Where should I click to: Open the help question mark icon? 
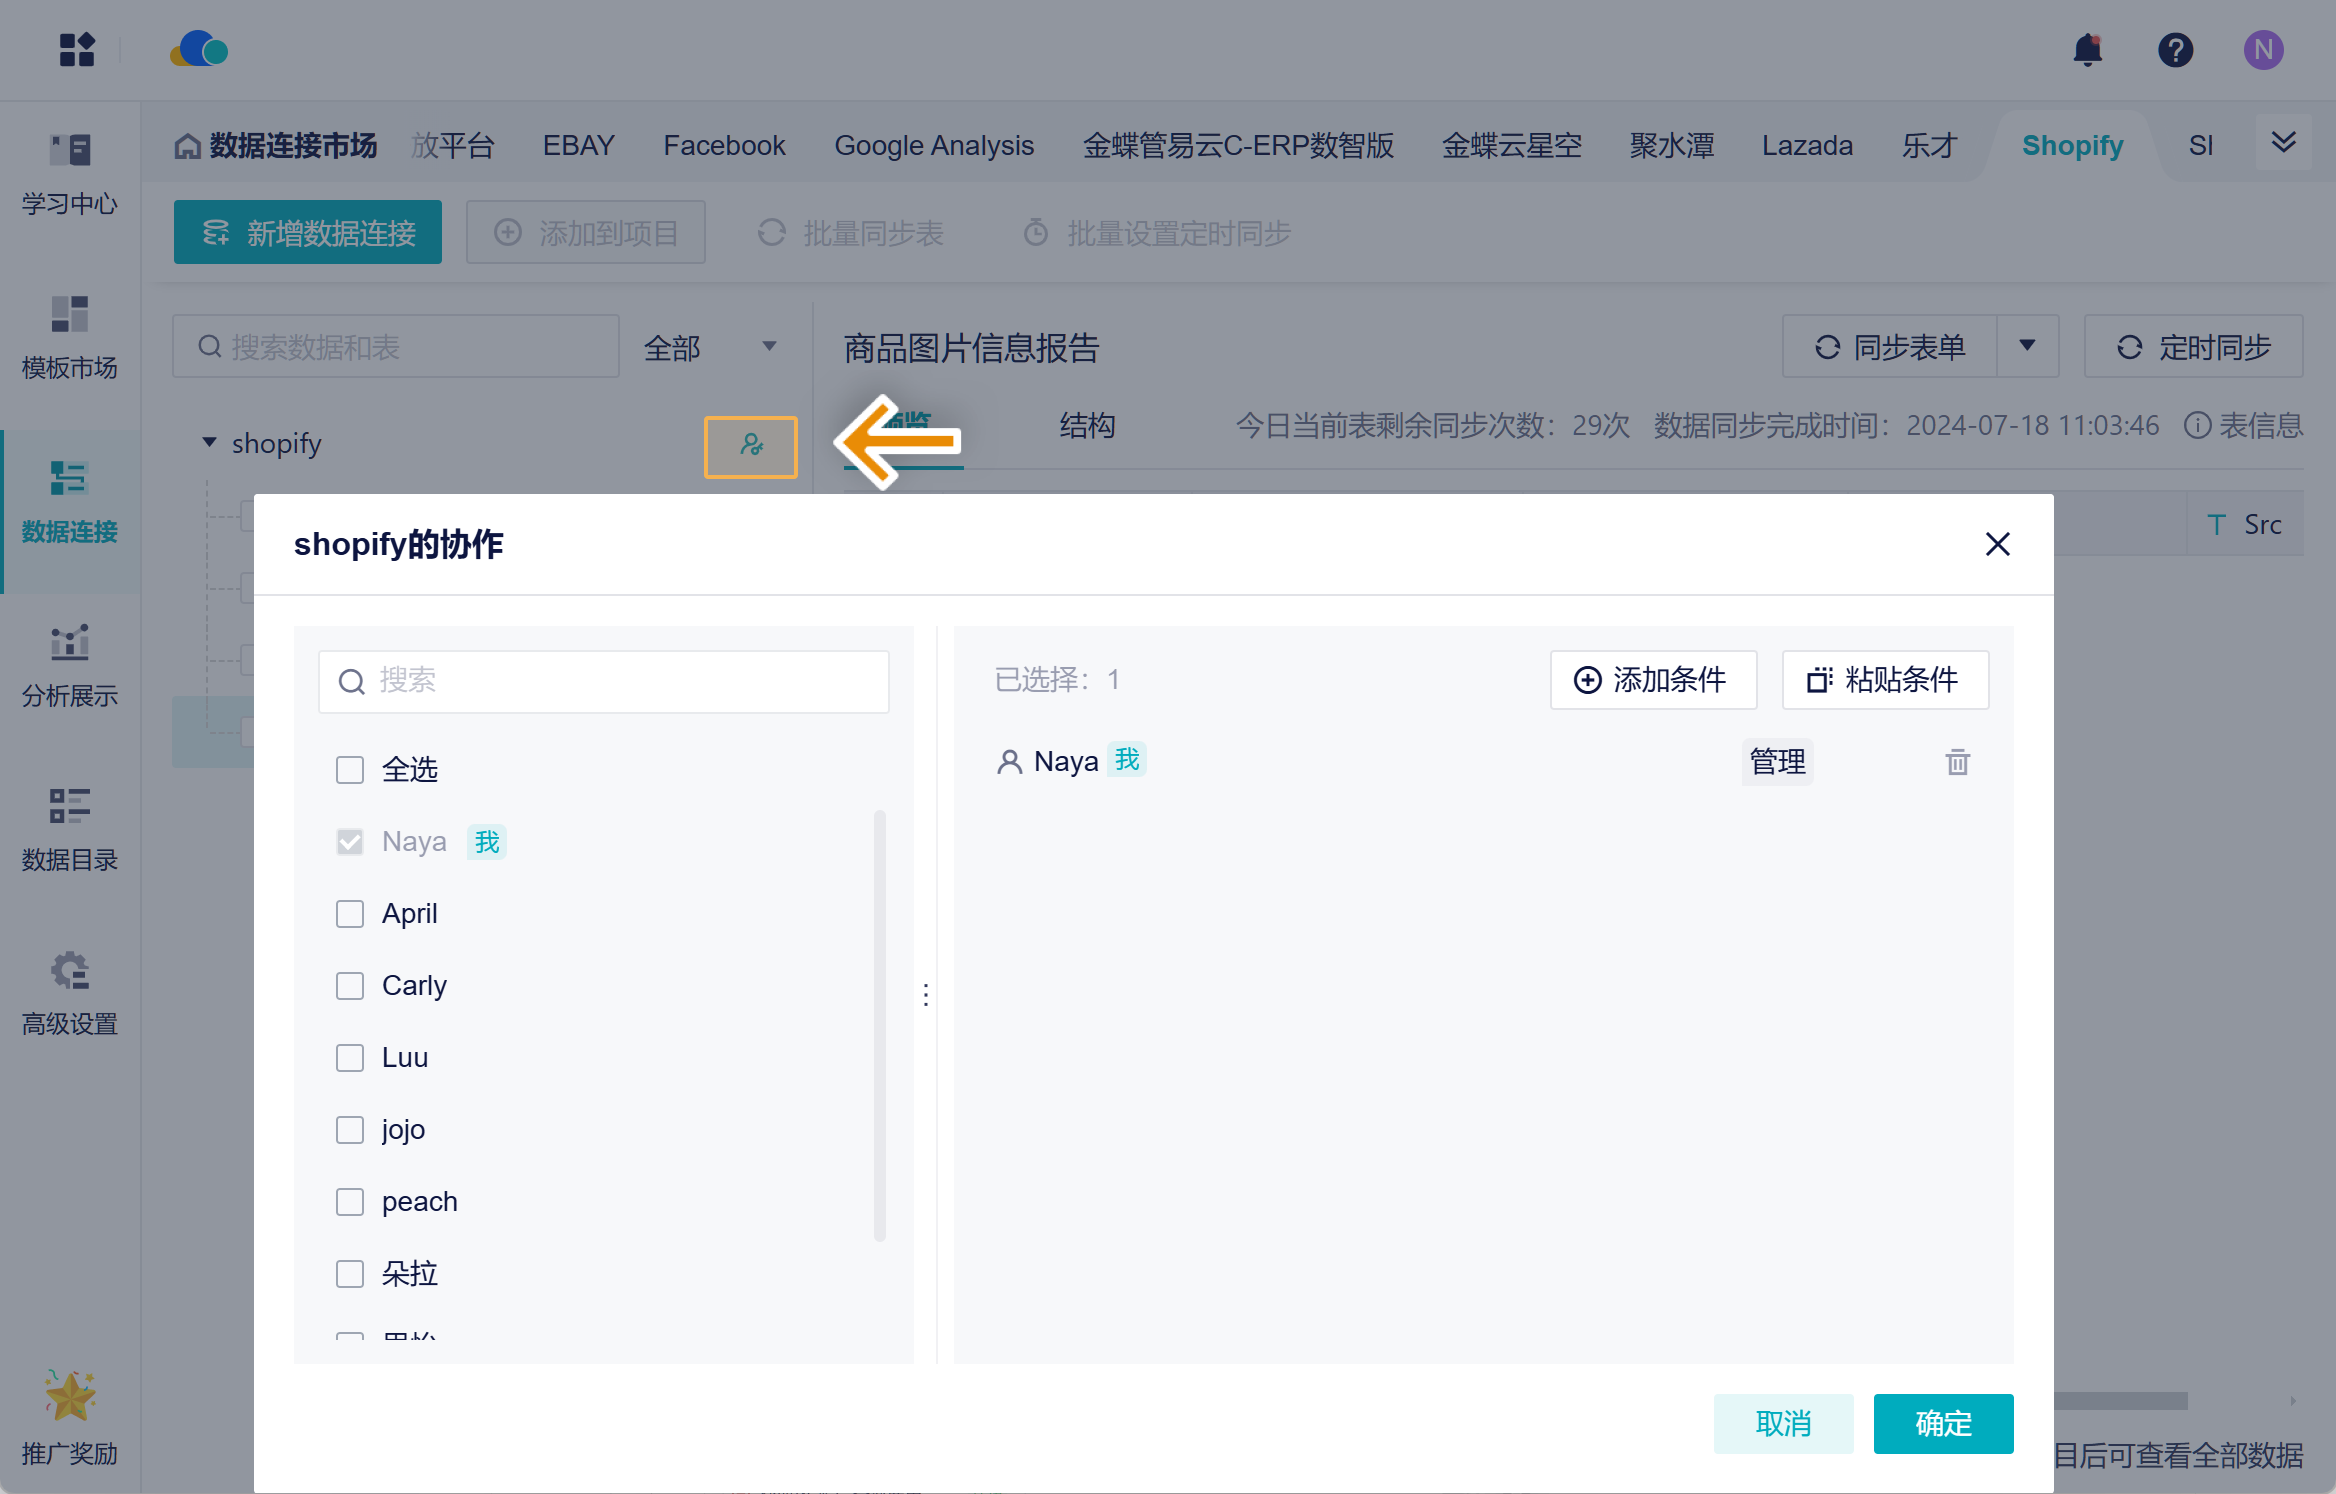2175,50
